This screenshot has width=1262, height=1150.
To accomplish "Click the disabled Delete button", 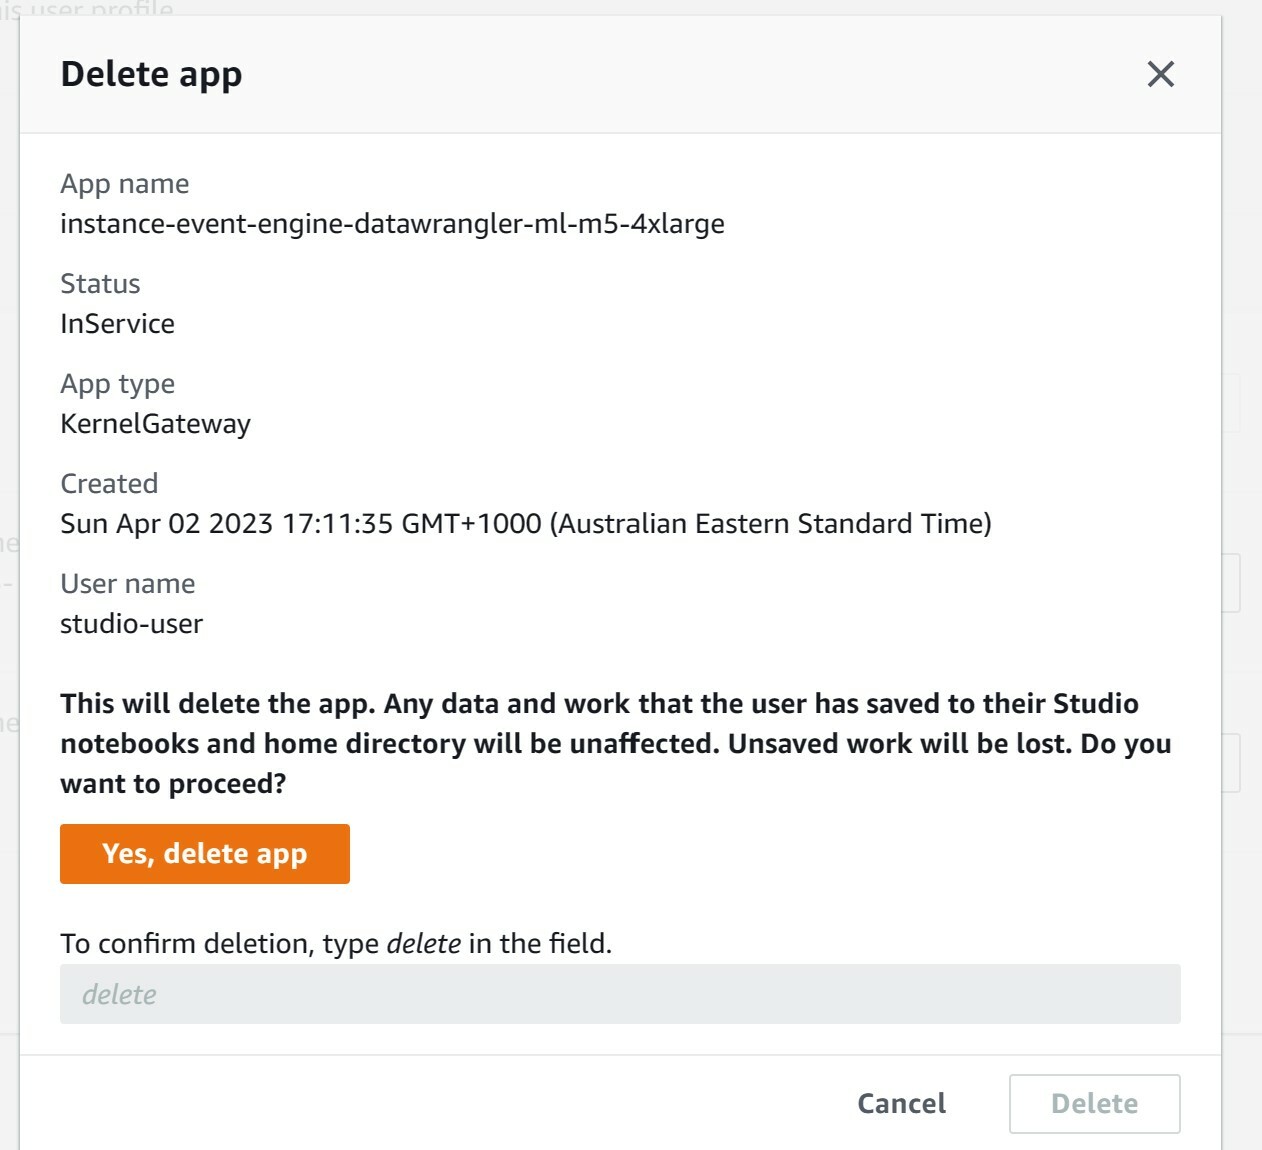I will 1094,1103.
